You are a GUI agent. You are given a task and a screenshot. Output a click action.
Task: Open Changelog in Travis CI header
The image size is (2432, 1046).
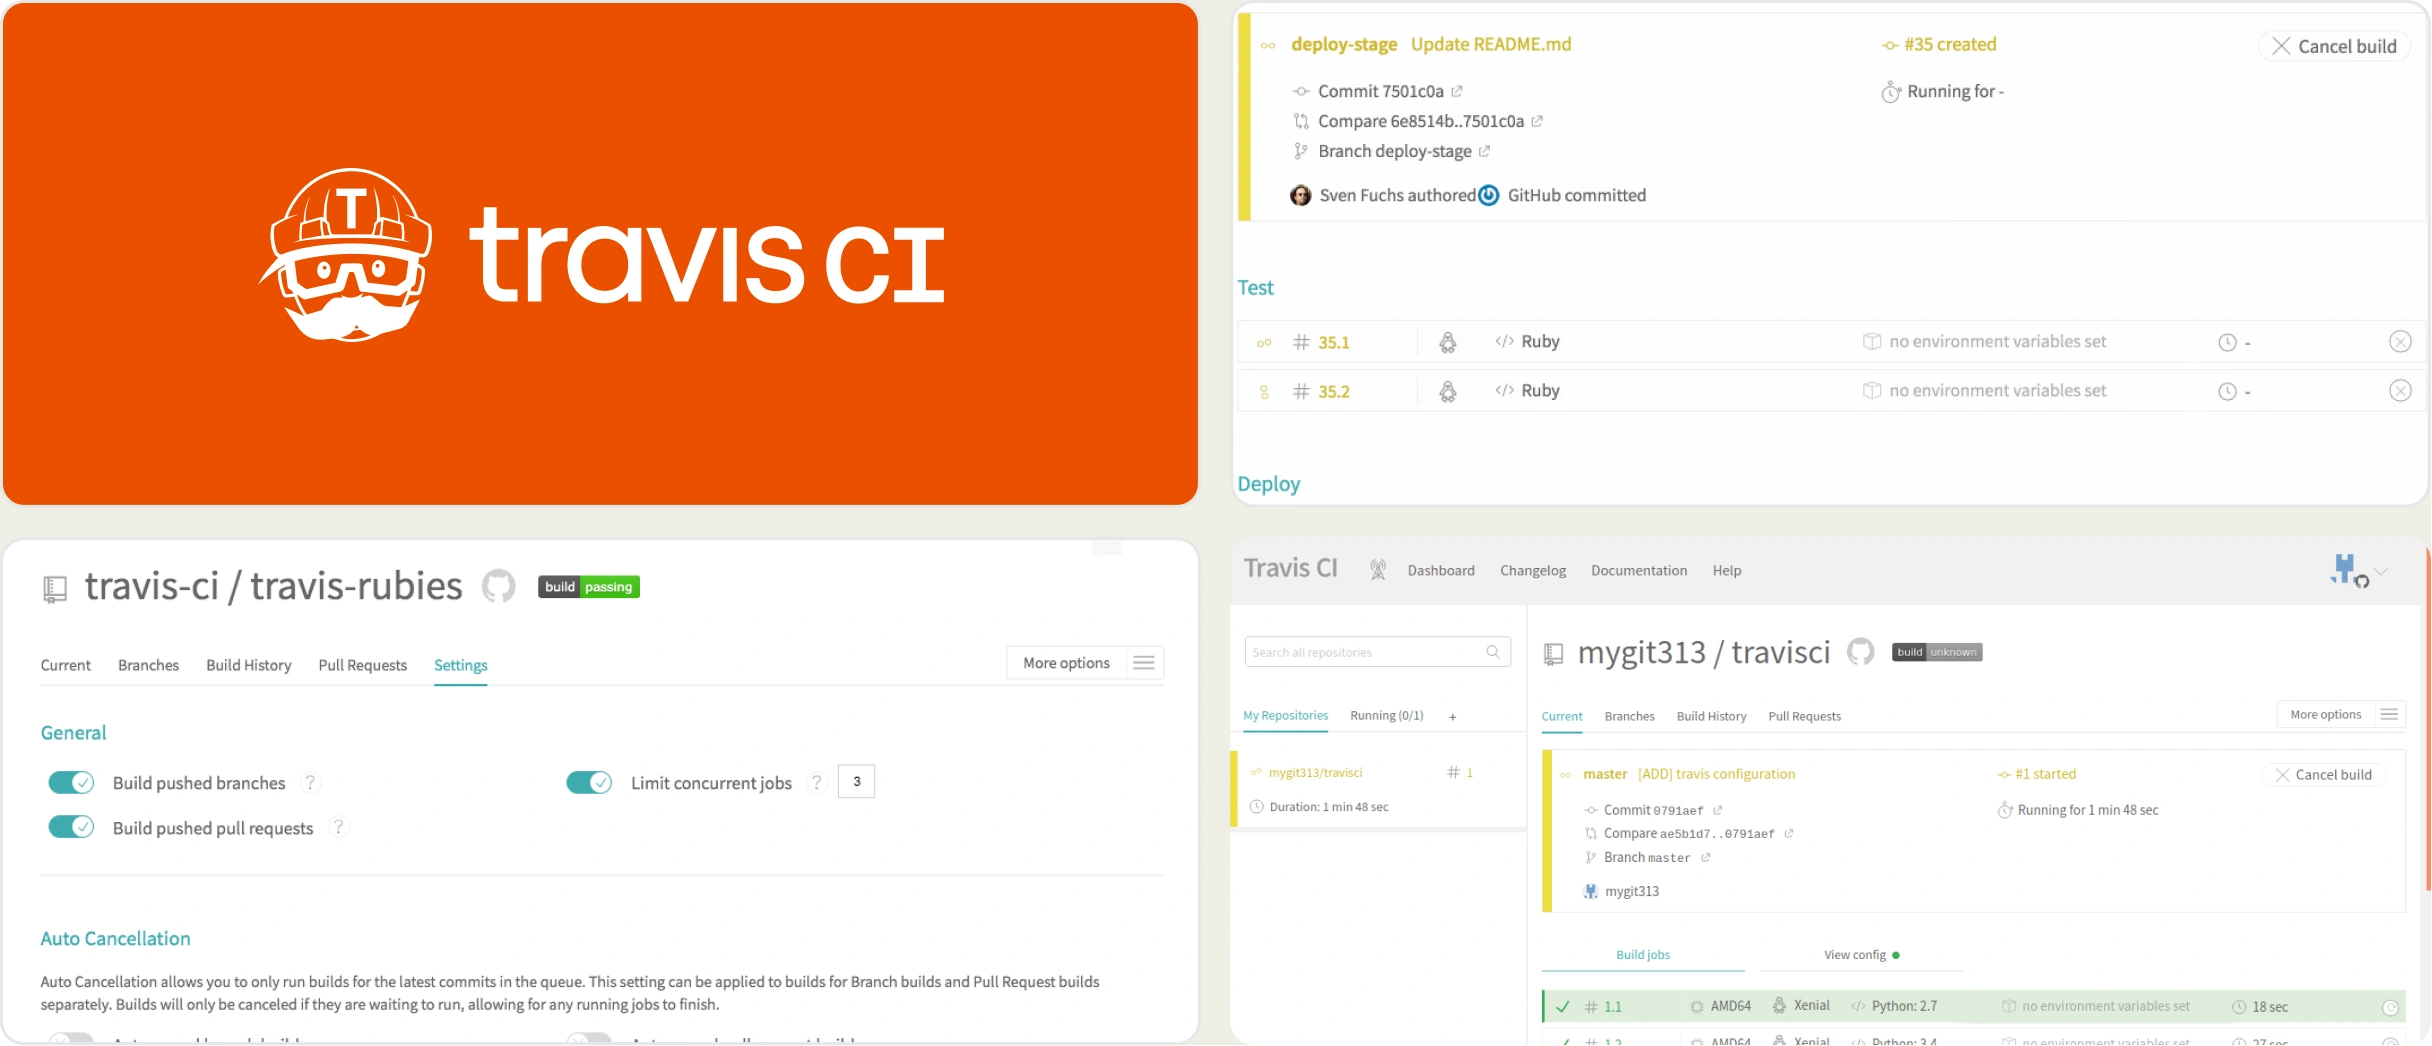click(1533, 571)
